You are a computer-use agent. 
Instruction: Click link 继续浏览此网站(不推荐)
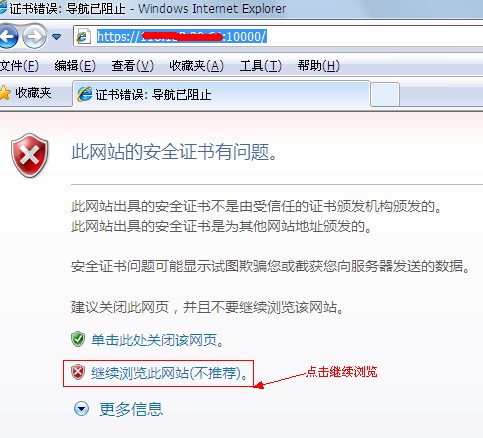(170, 373)
